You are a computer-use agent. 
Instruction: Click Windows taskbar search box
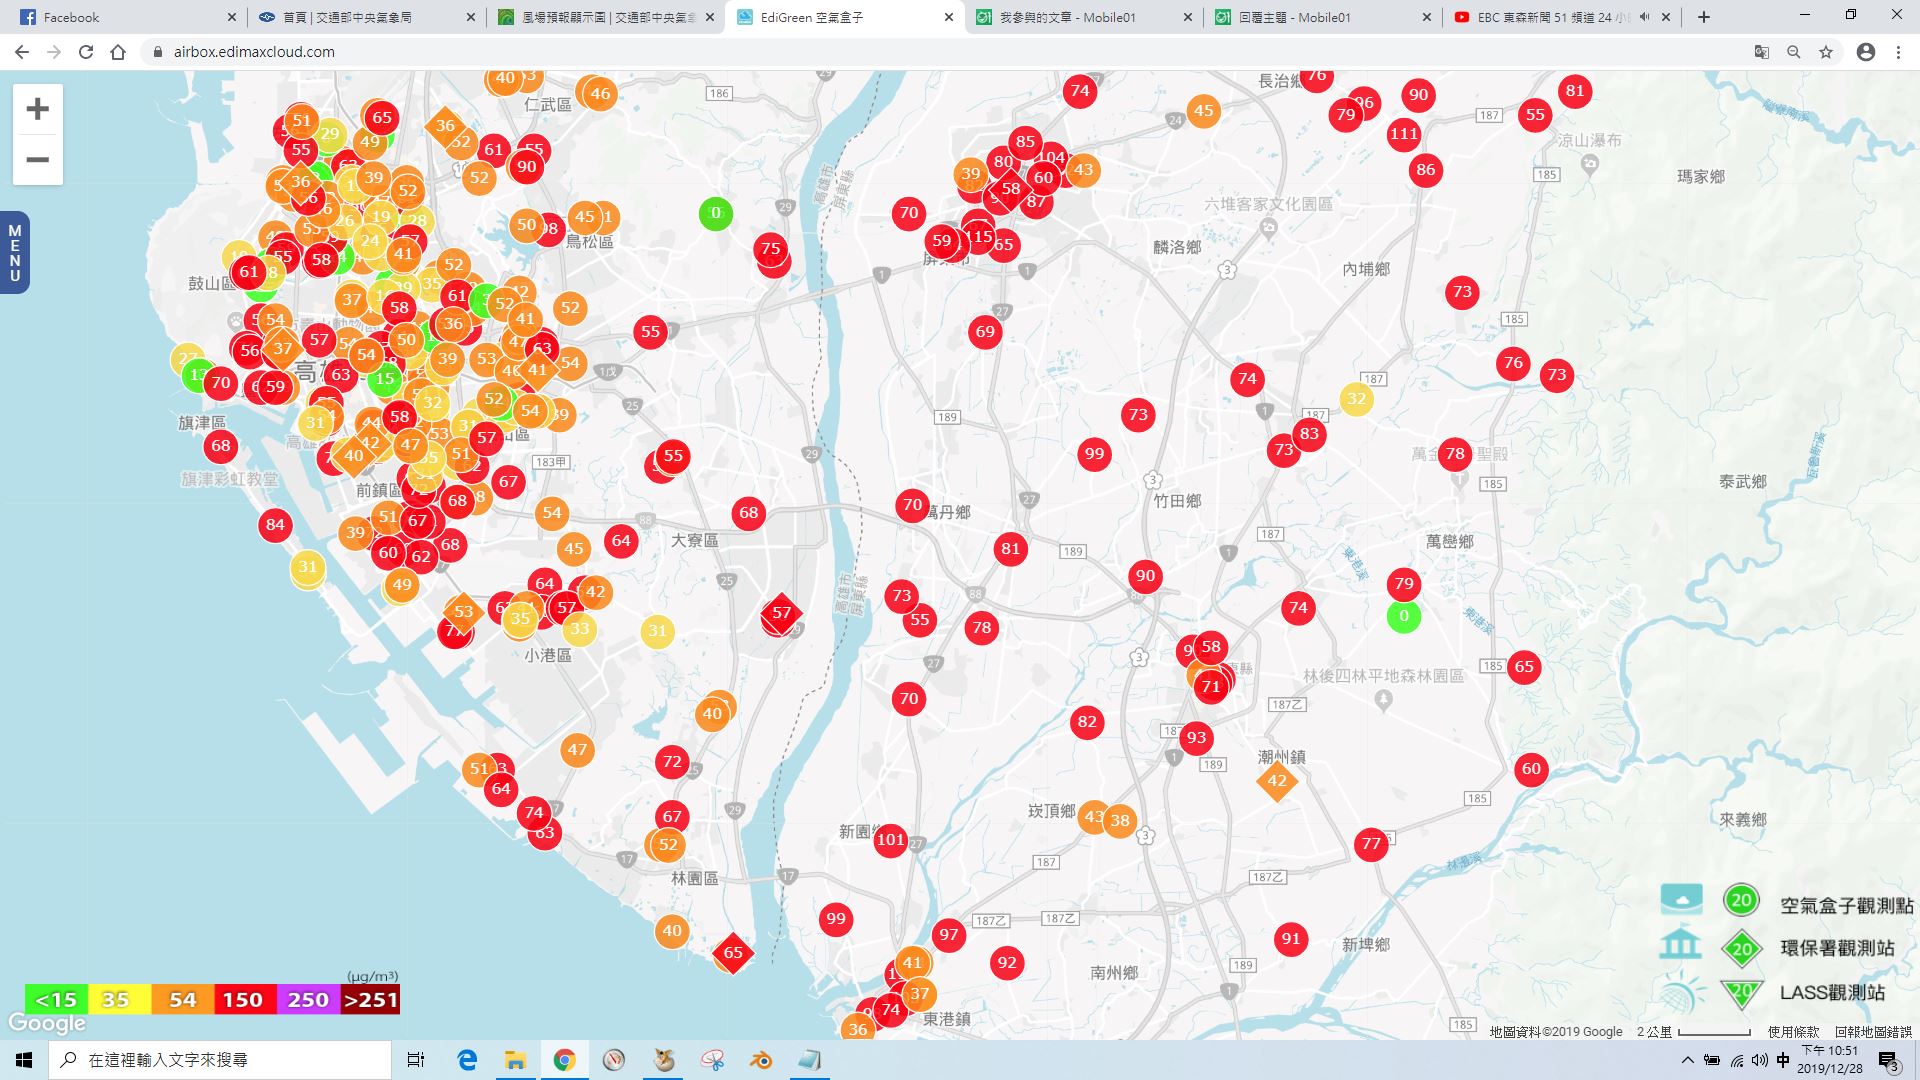click(220, 1060)
